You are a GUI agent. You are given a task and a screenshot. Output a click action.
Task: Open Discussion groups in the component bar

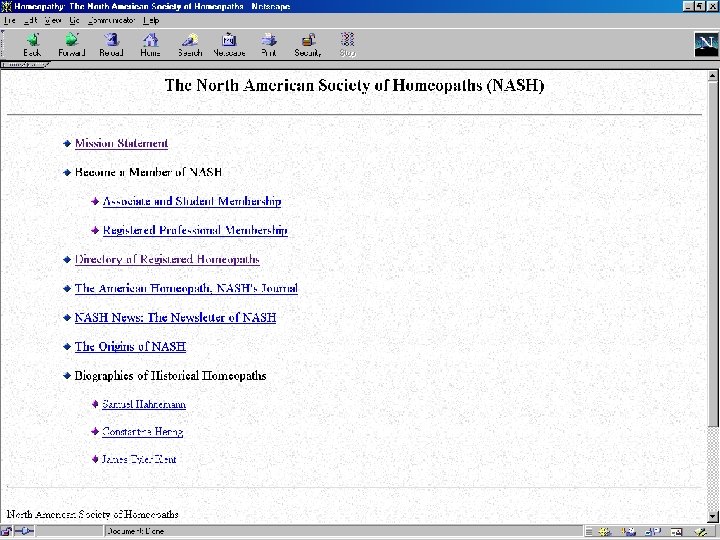tap(652, 532)
